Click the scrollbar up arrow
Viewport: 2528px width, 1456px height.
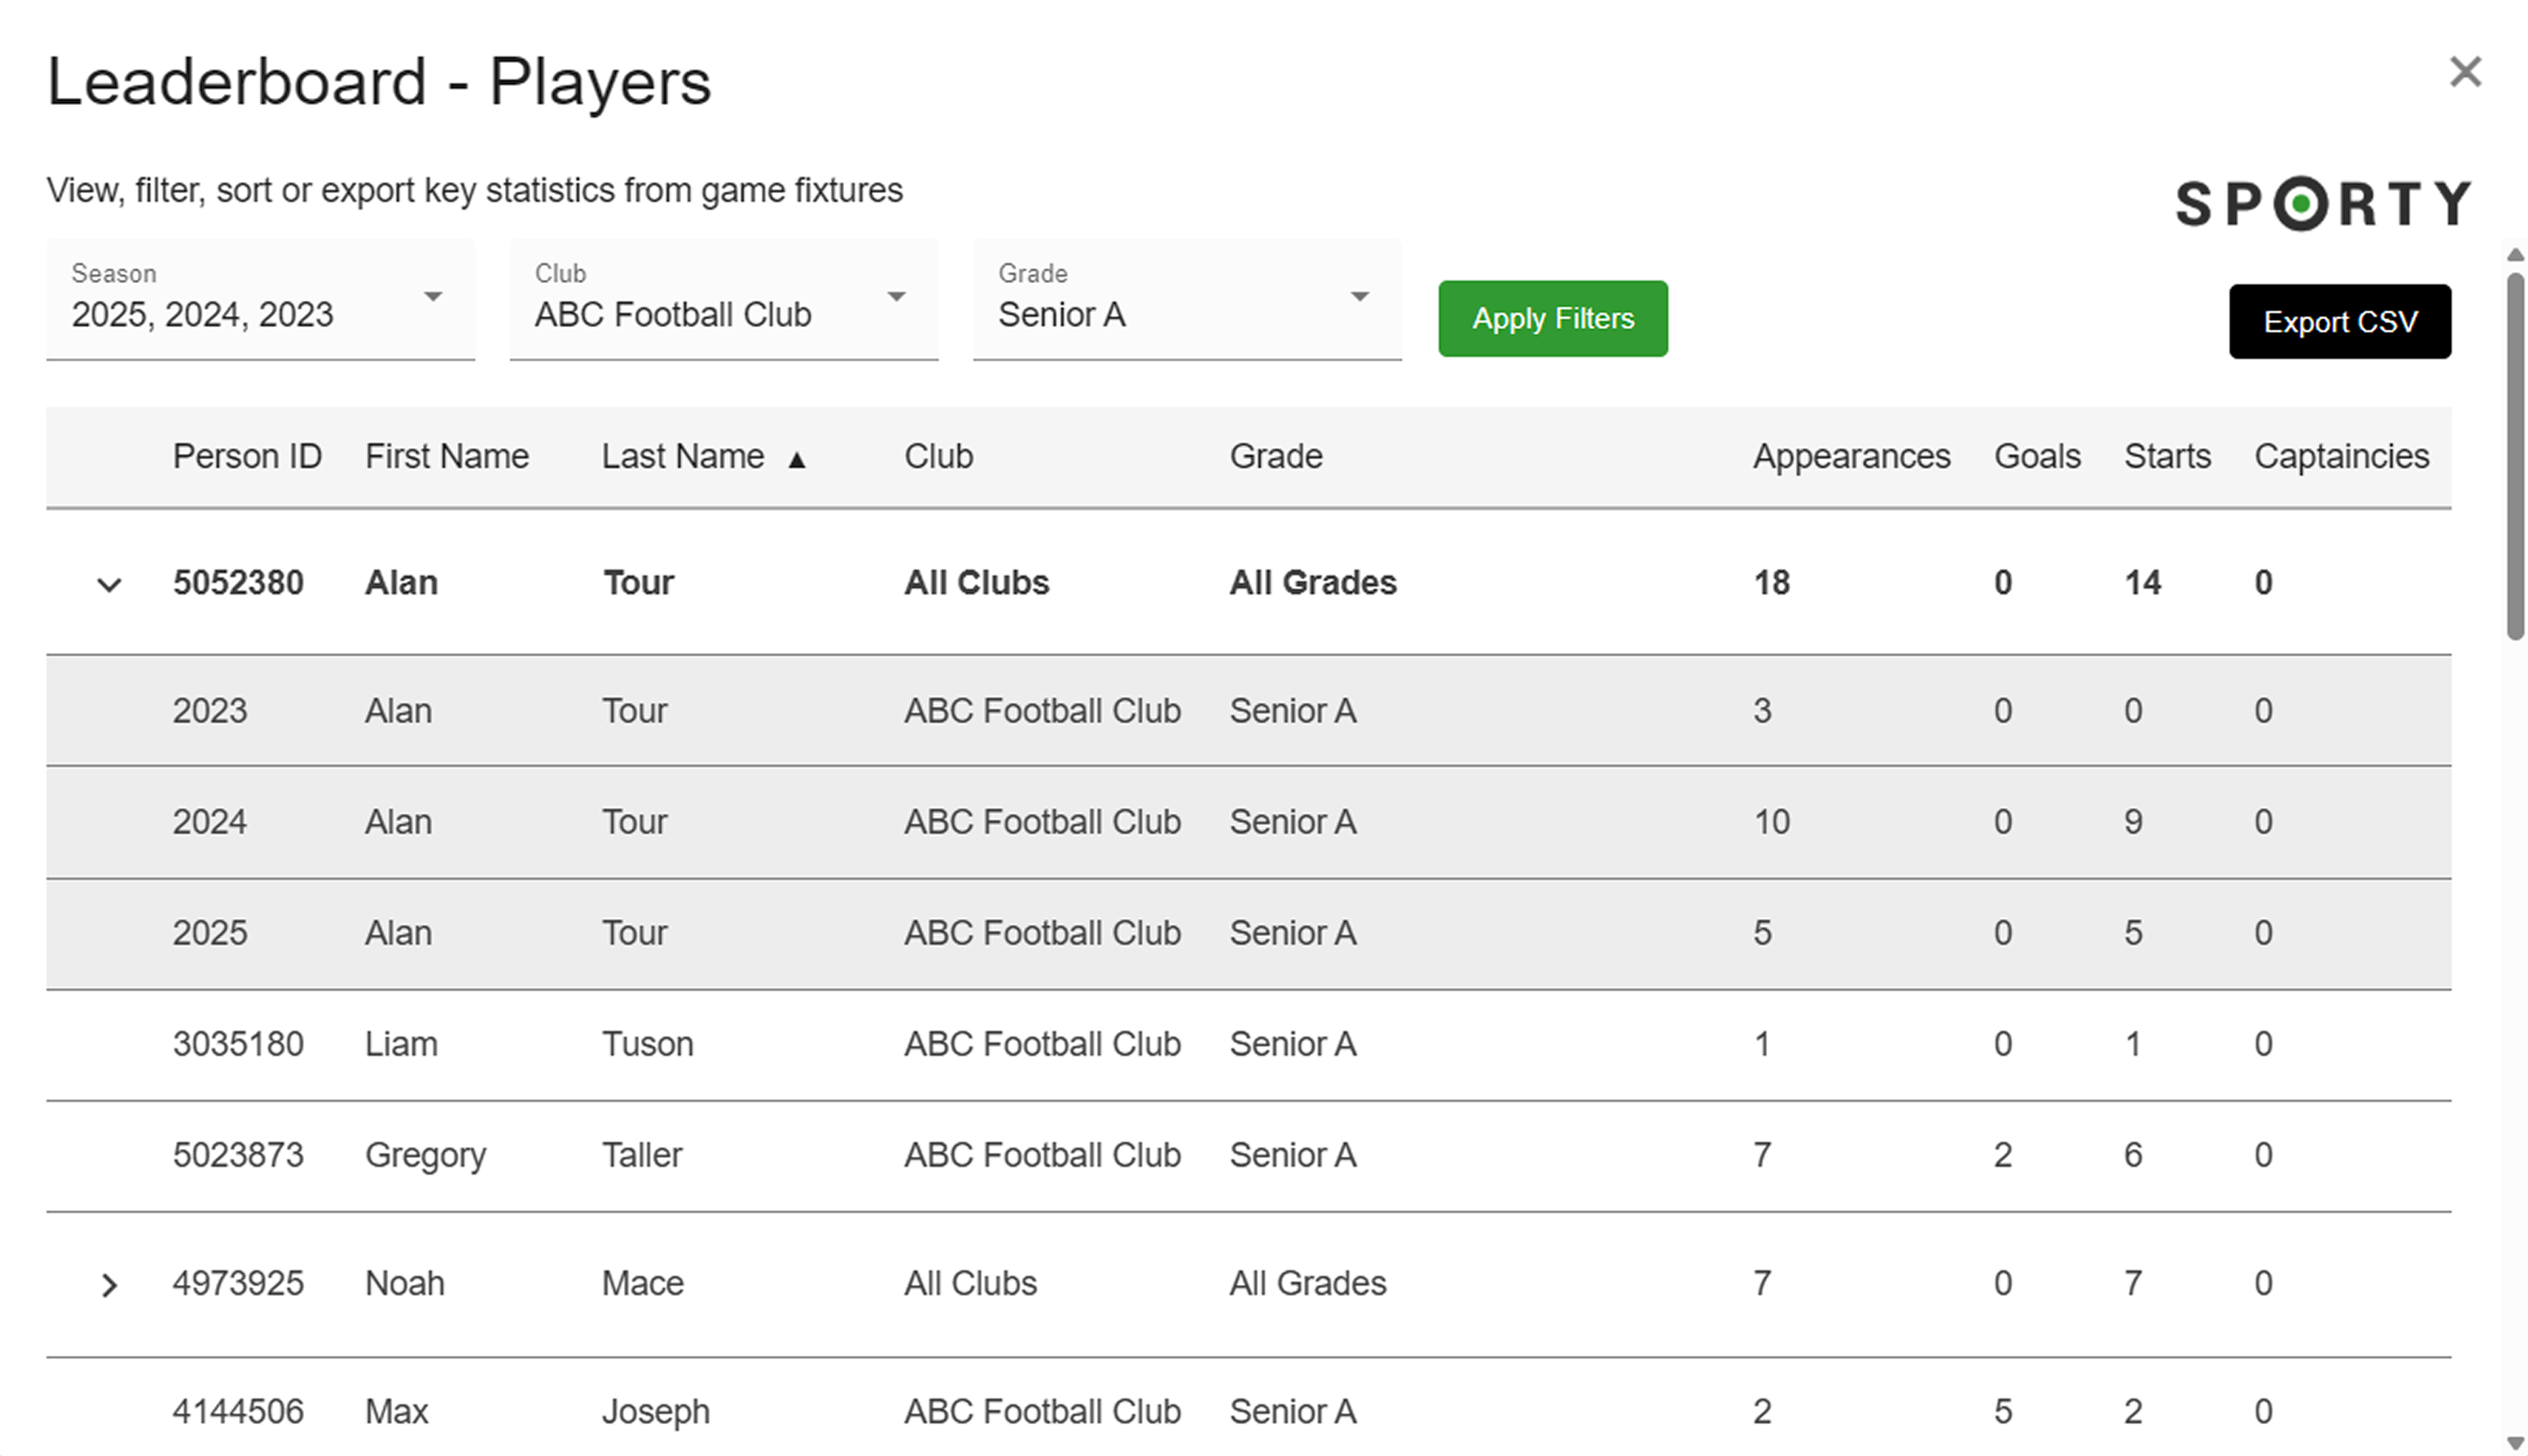point(2515,255)
